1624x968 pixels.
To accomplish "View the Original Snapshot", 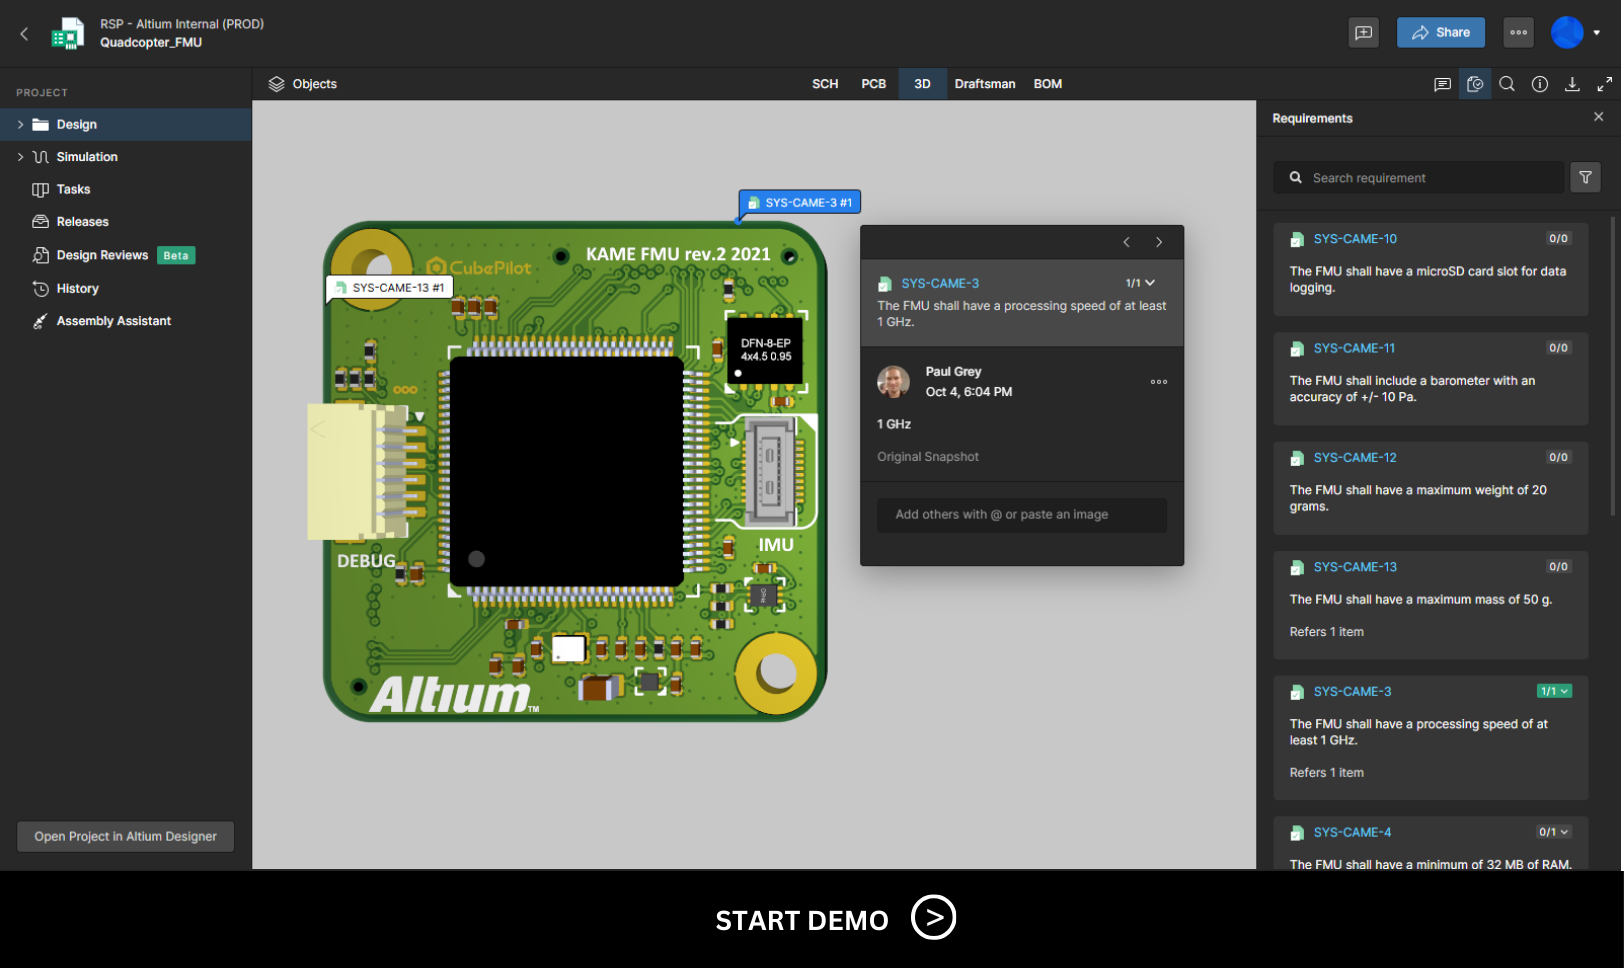I will pos(928,457).
